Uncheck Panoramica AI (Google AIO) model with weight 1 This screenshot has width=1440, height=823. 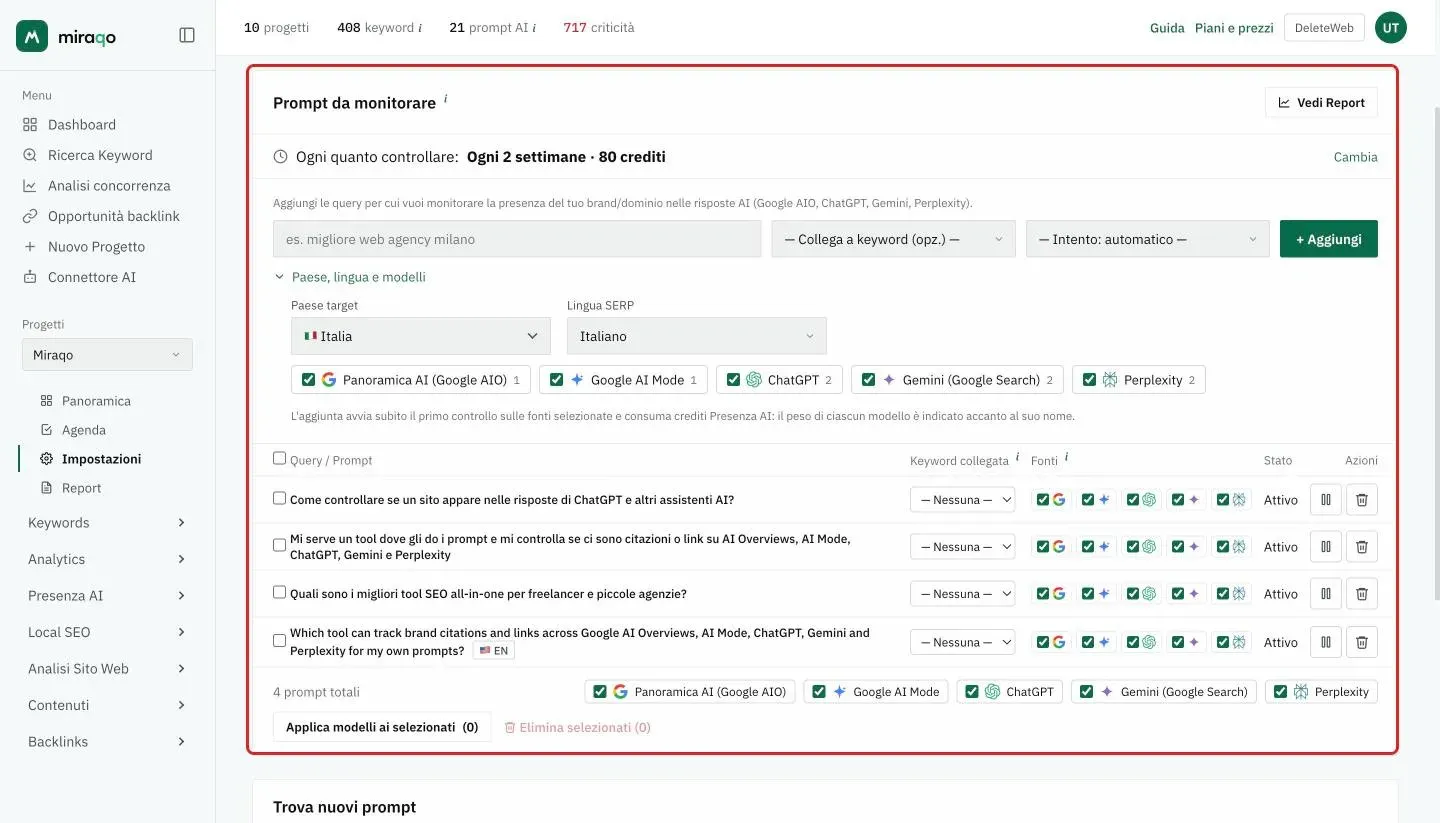[308, 380]
